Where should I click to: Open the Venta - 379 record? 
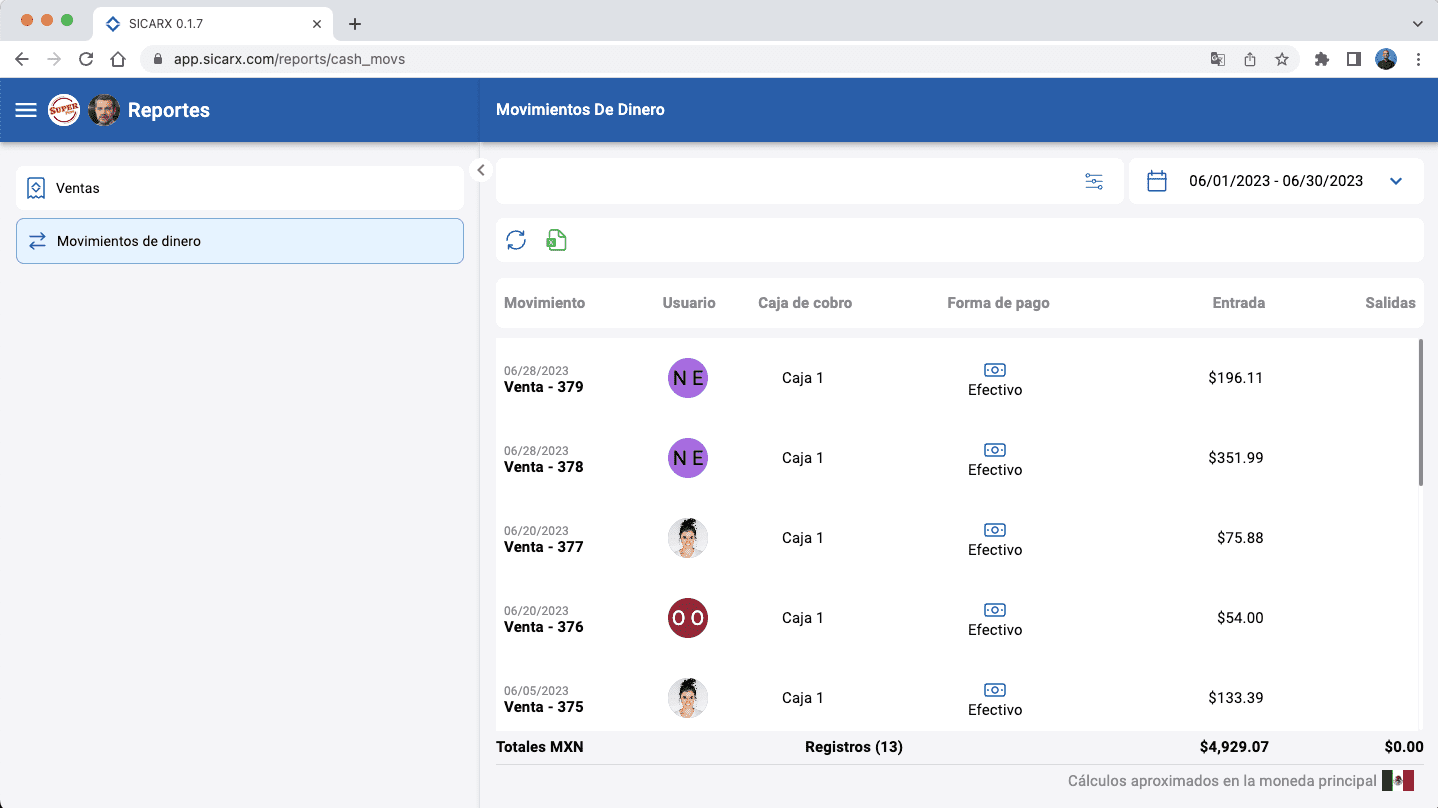(x=544, y=387)
